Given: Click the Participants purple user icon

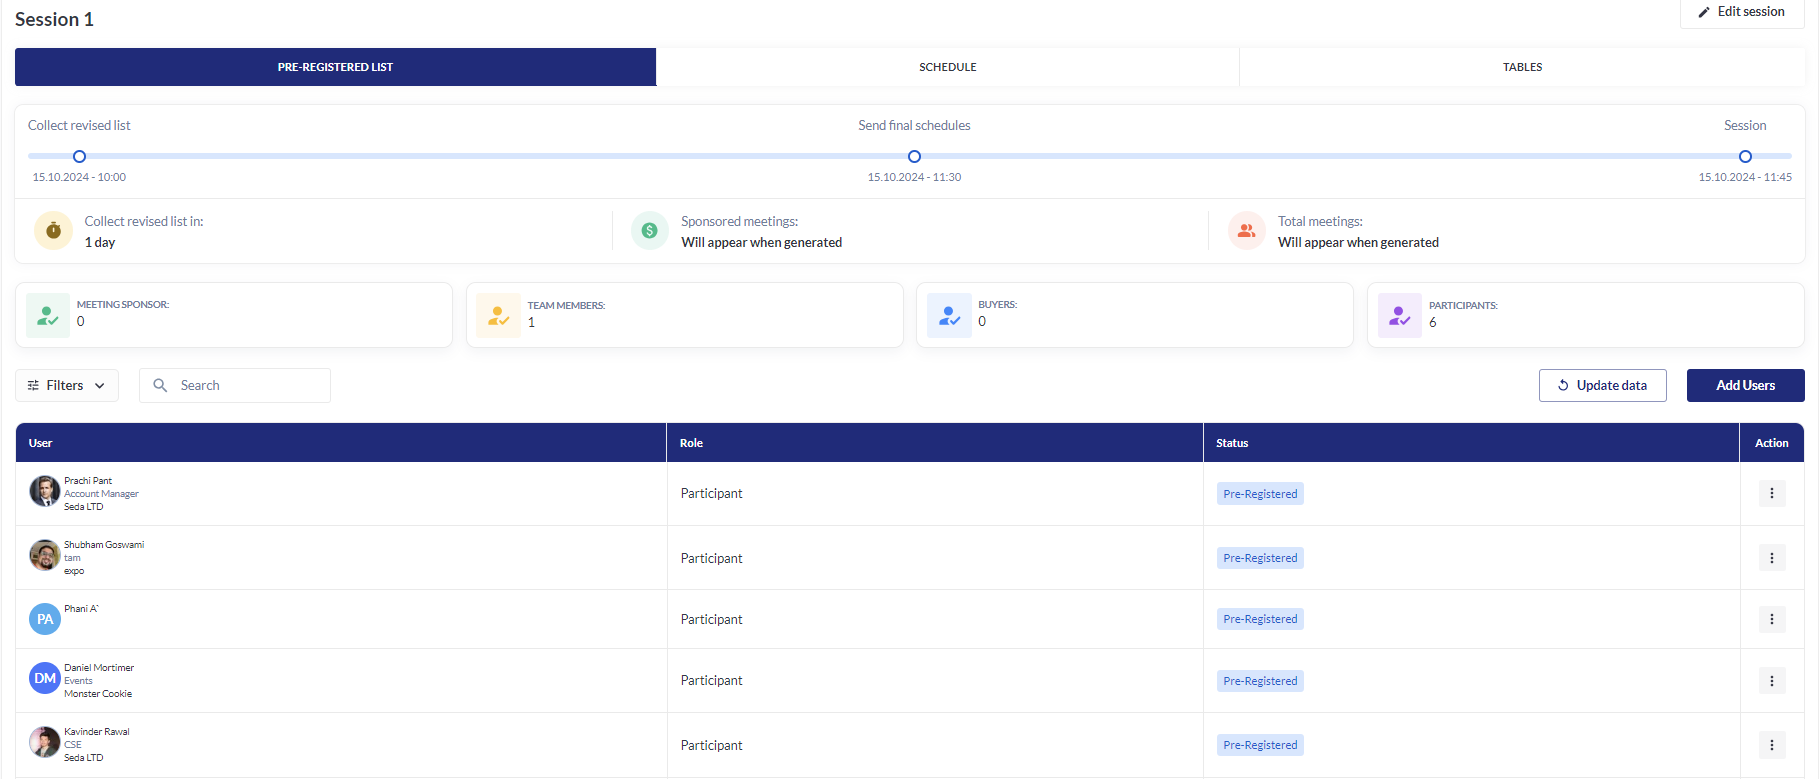Looking at the screenshot, I should [x=1399, y=315].
